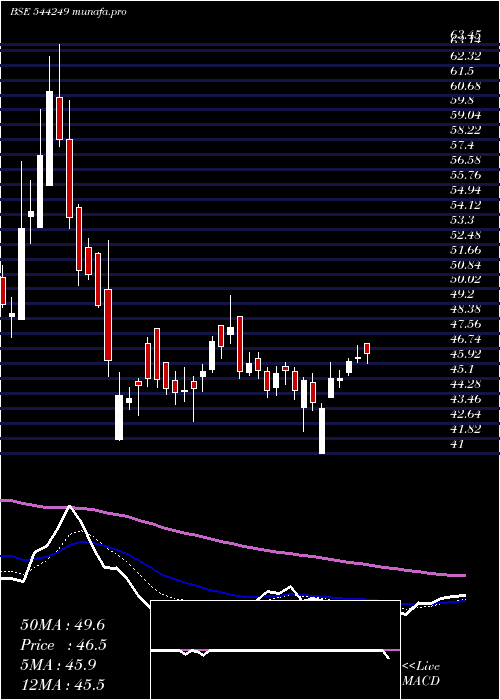This screenshot has height=700, width=500.
Task: Click the 50.84 price axis label
Action: 466,265
